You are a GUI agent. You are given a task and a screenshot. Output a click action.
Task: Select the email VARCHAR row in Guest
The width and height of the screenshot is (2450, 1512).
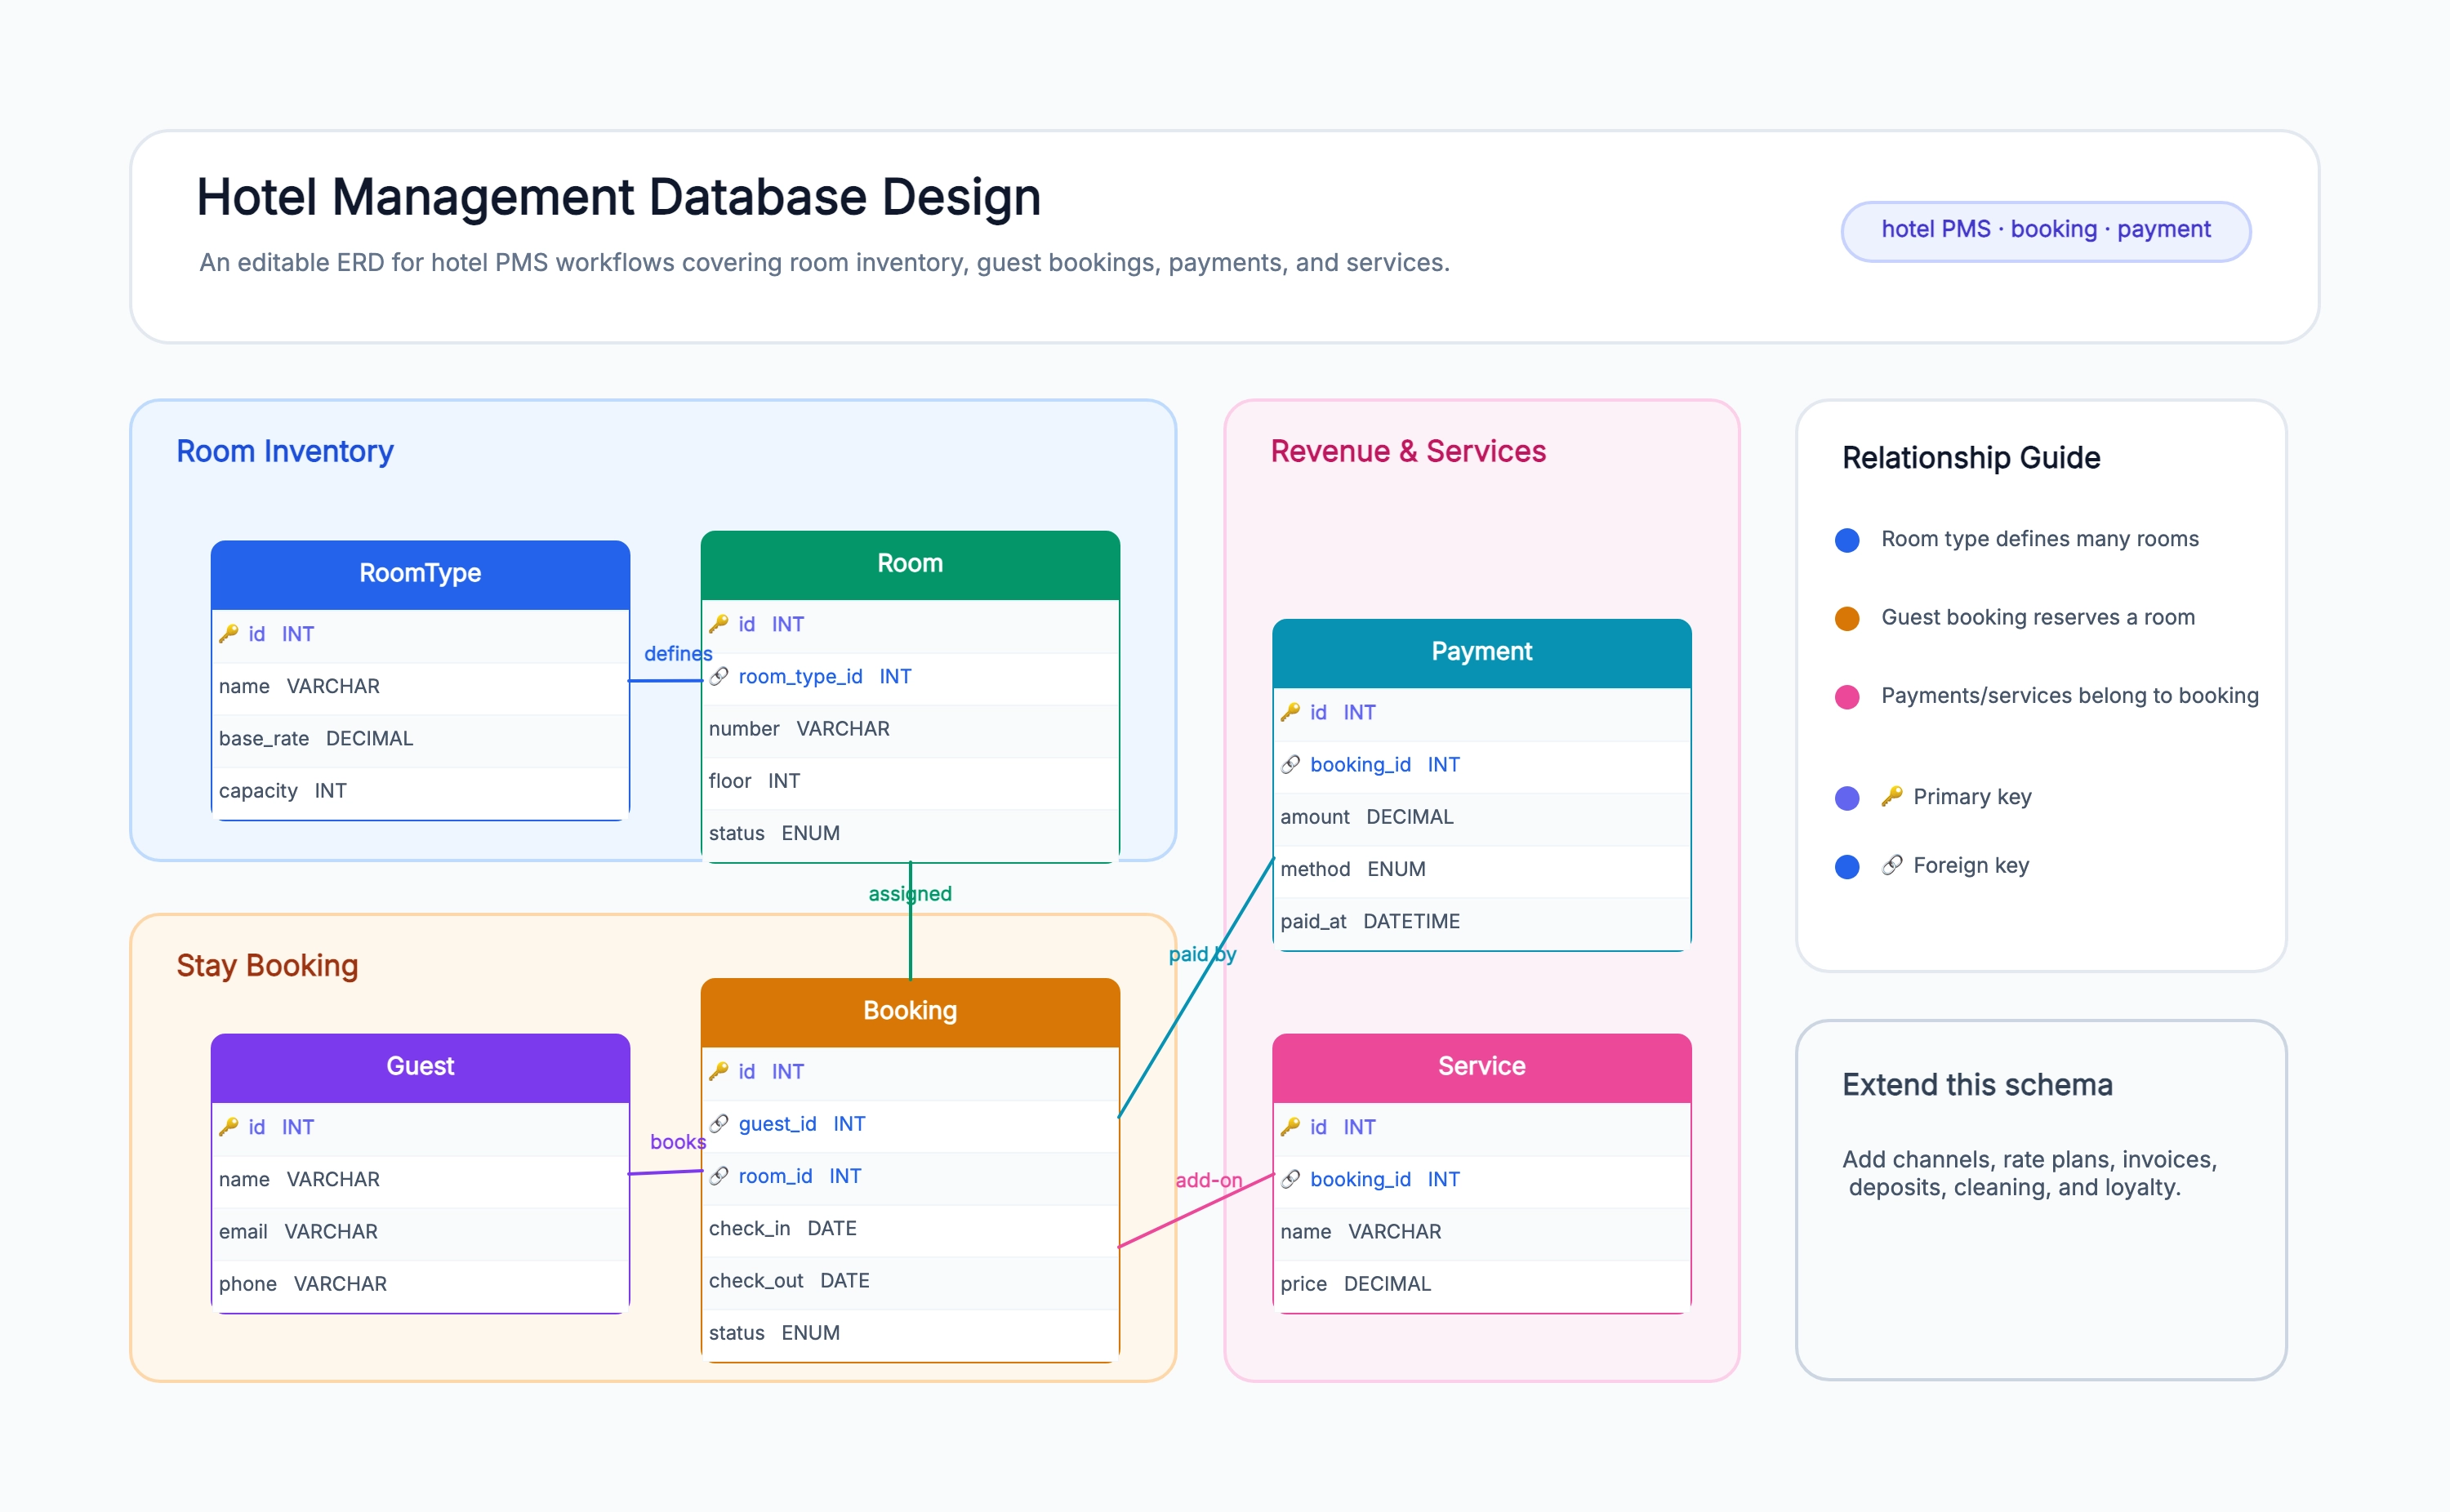click(x=420, y=1232)
